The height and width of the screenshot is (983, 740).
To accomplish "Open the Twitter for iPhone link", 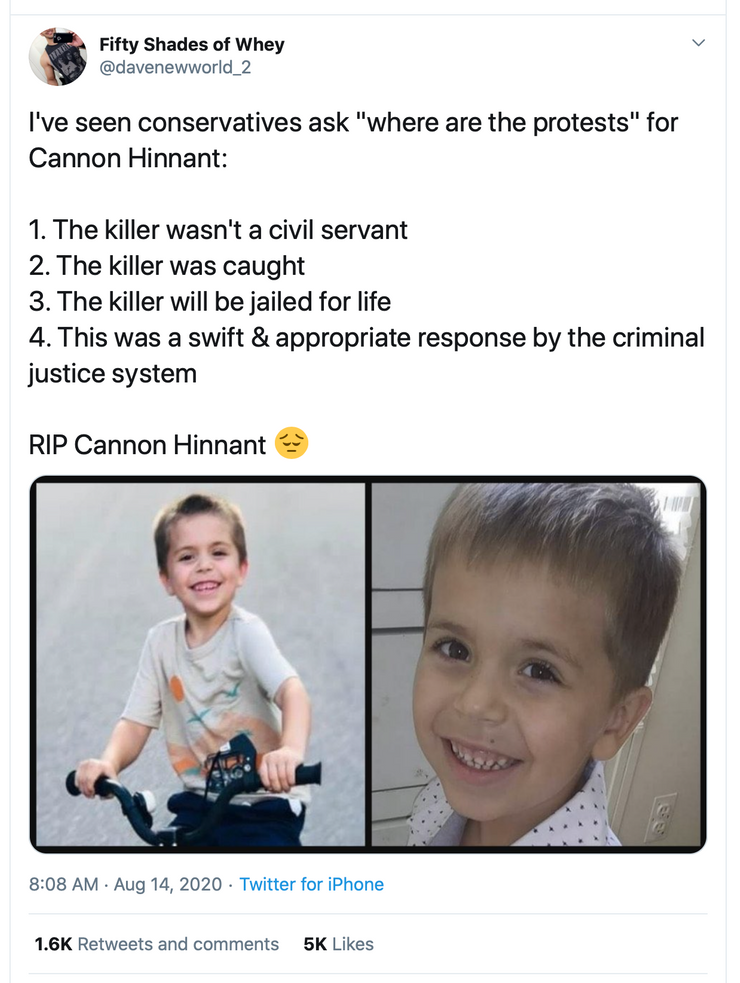I will pos(312,884).
